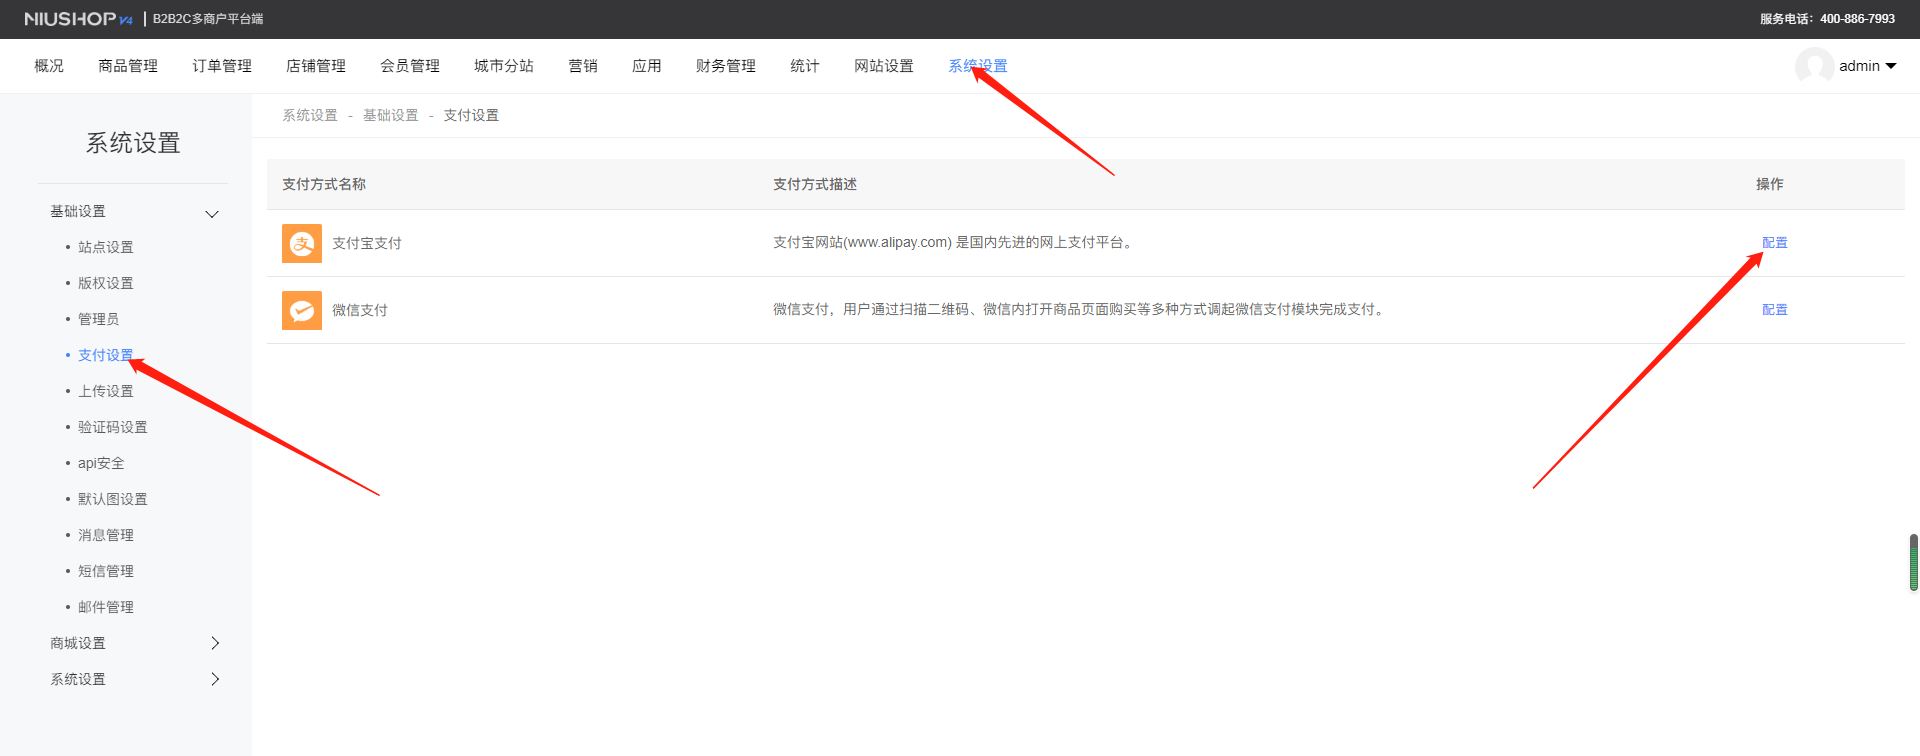Image resolution: width=1920 pixels, height=756 pixels.
Task: Click 配置 for 支付宝支付
Action: coord(1775,243)
